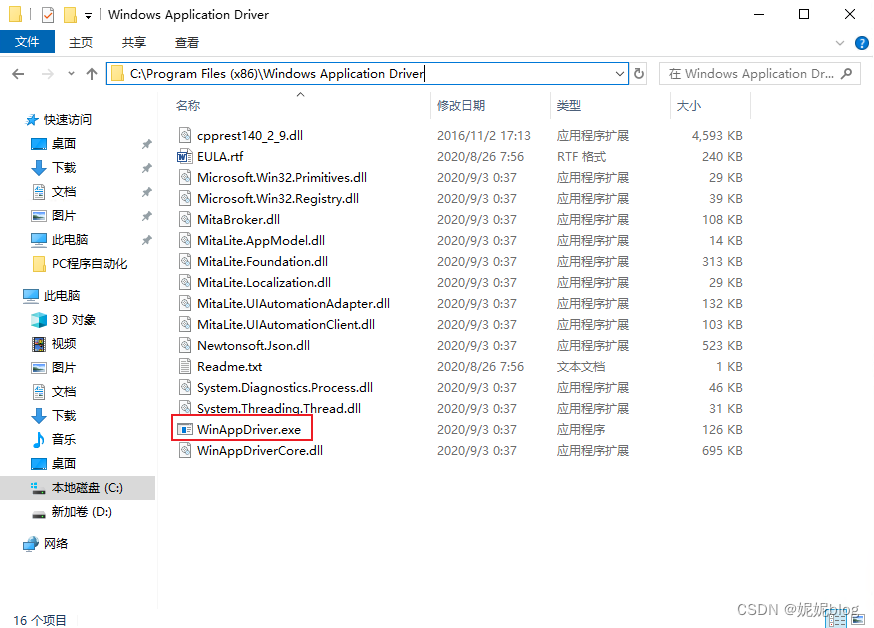The width and height of the screenshot is (874, 628).
Task: Select Newtonsoft.Json.dll in the file list
Action: pos(253,346)
